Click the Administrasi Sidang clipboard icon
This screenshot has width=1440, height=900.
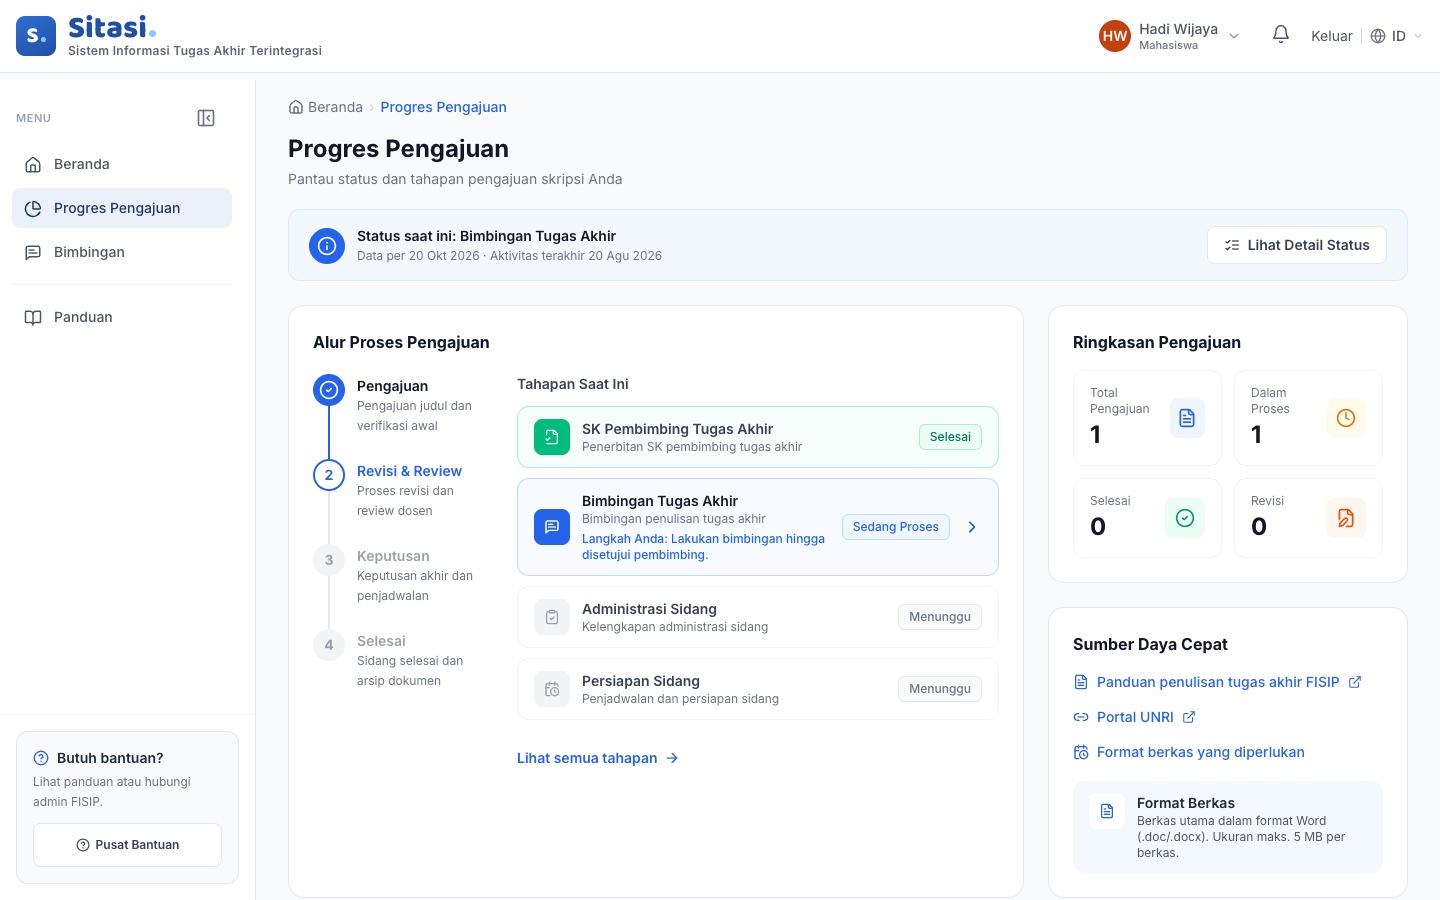click(x=552, y=617)
